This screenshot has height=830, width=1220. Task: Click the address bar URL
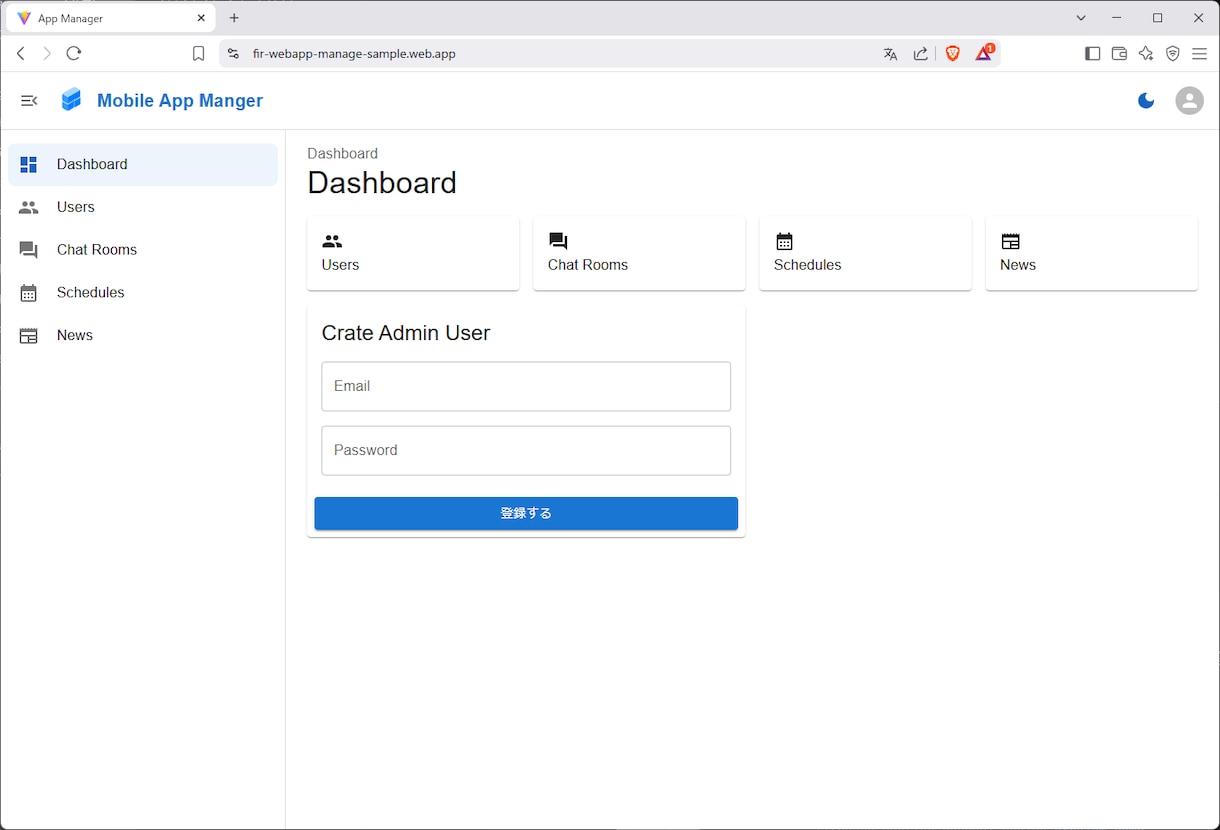tap(354, 54)
